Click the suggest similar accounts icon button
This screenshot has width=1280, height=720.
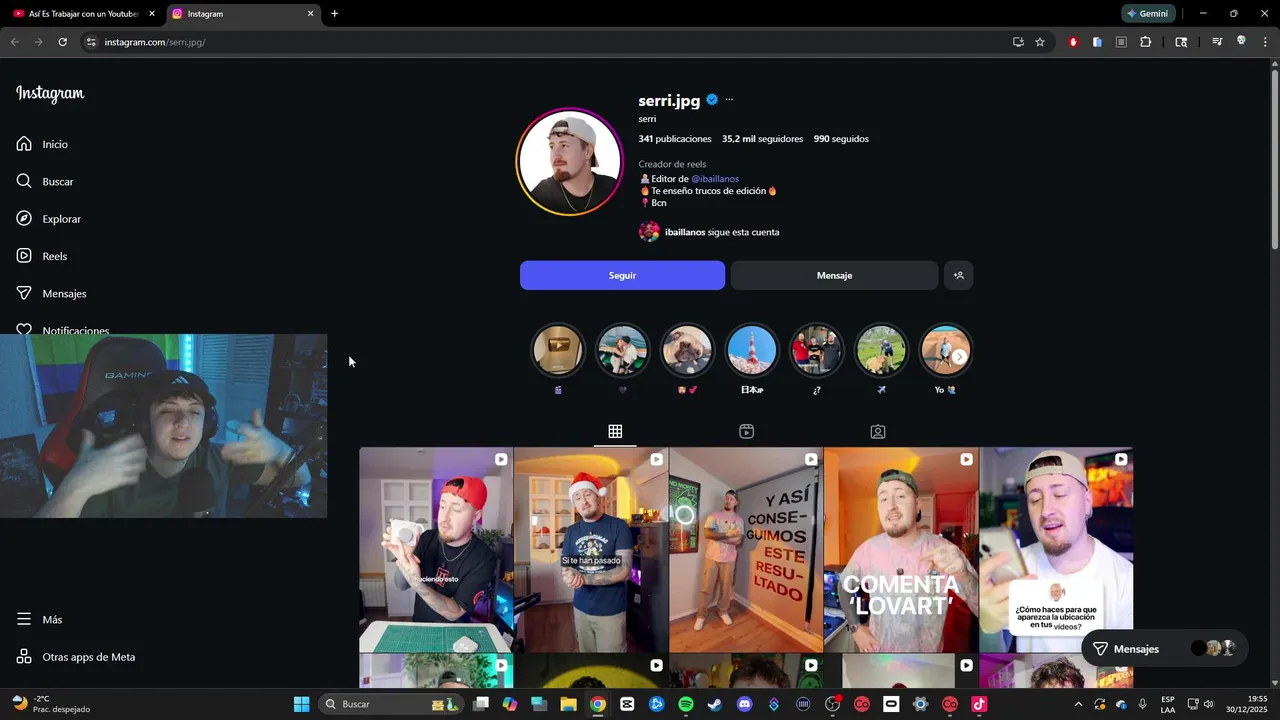958,275
